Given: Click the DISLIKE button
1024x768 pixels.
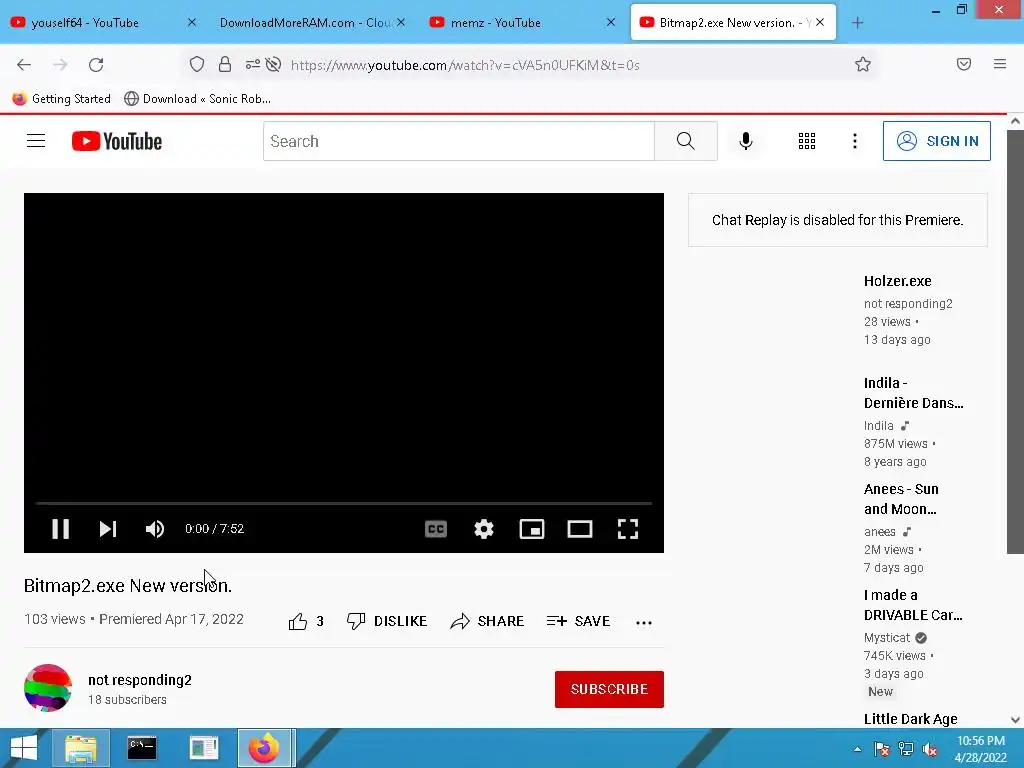Looking at the screenshot, I should 387,621.
